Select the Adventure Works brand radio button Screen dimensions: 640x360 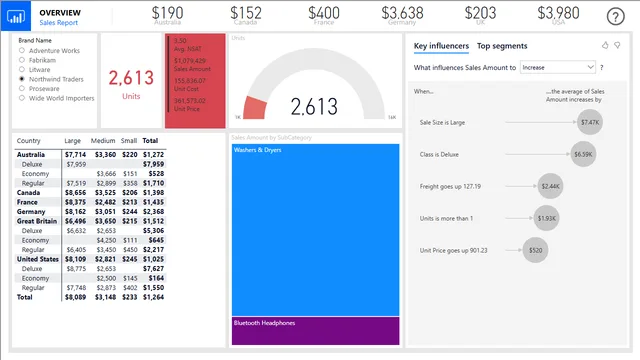(x=22, y=51)
